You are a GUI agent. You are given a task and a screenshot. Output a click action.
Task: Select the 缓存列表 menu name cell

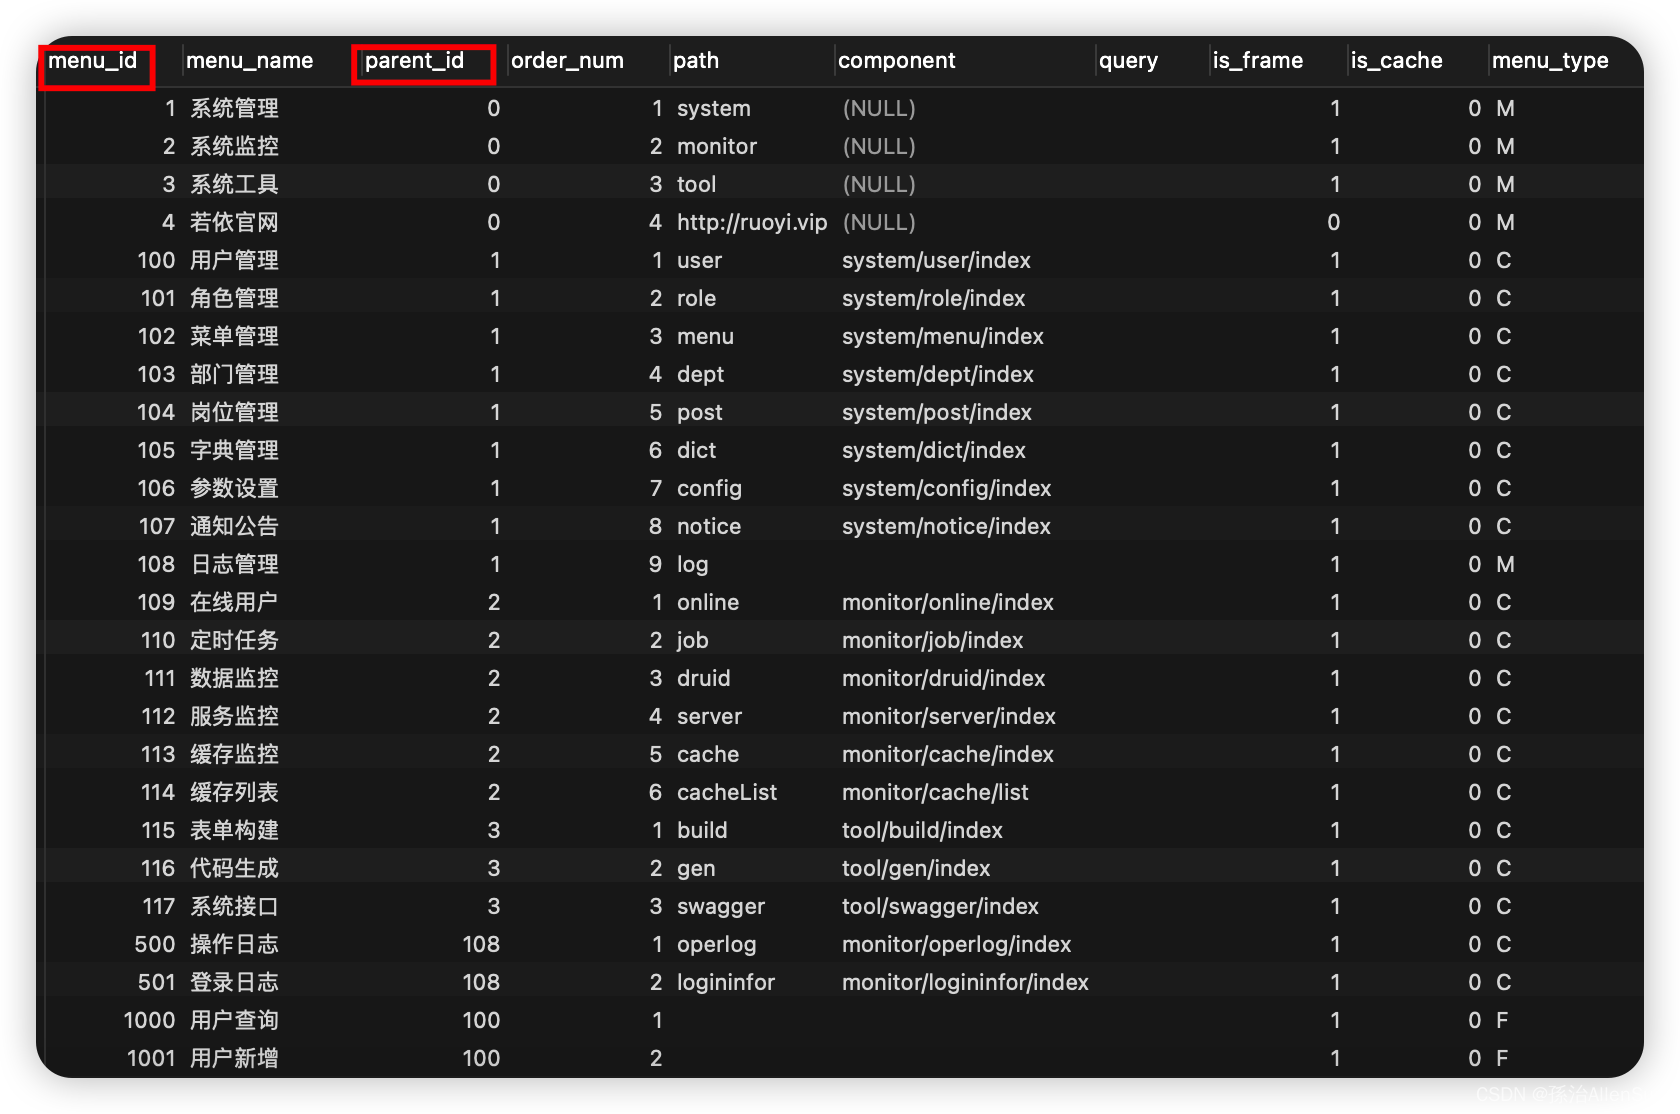(234, 792)
